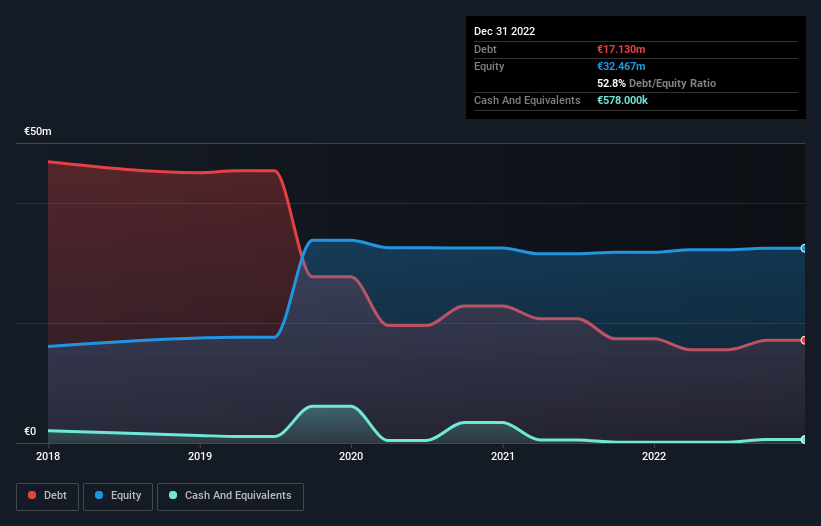Viewport: 821px width, 526px height.
Task: Click the blue Equity legend dot
Action: [x=99, y=495]
